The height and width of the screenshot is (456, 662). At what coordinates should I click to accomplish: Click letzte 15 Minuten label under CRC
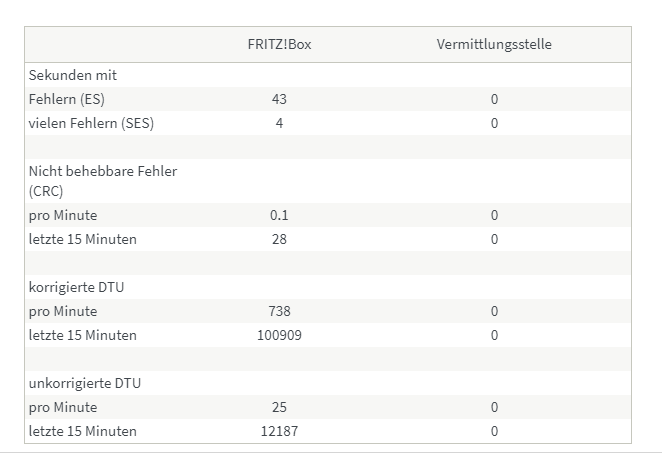(x=83, y=239)
